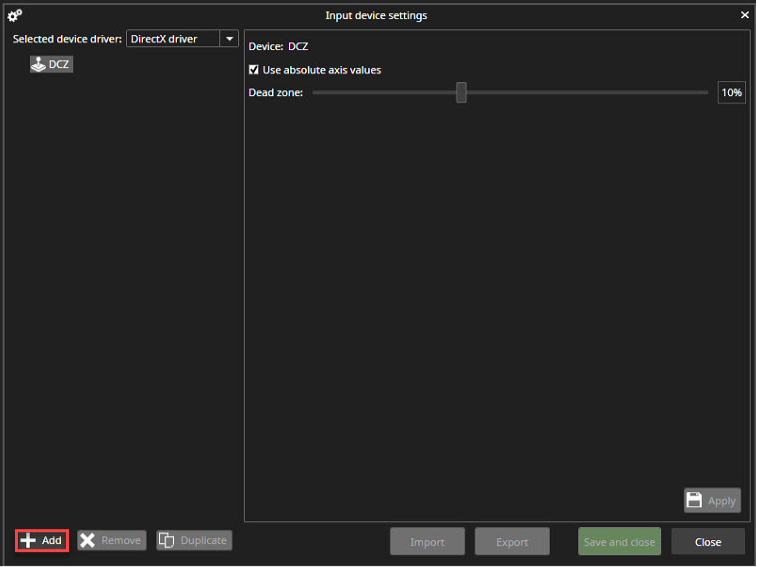757x567 pixels.
Task: Click the floppy disk Apply icon
Action: pyautogui.click(x=695, y=500)
